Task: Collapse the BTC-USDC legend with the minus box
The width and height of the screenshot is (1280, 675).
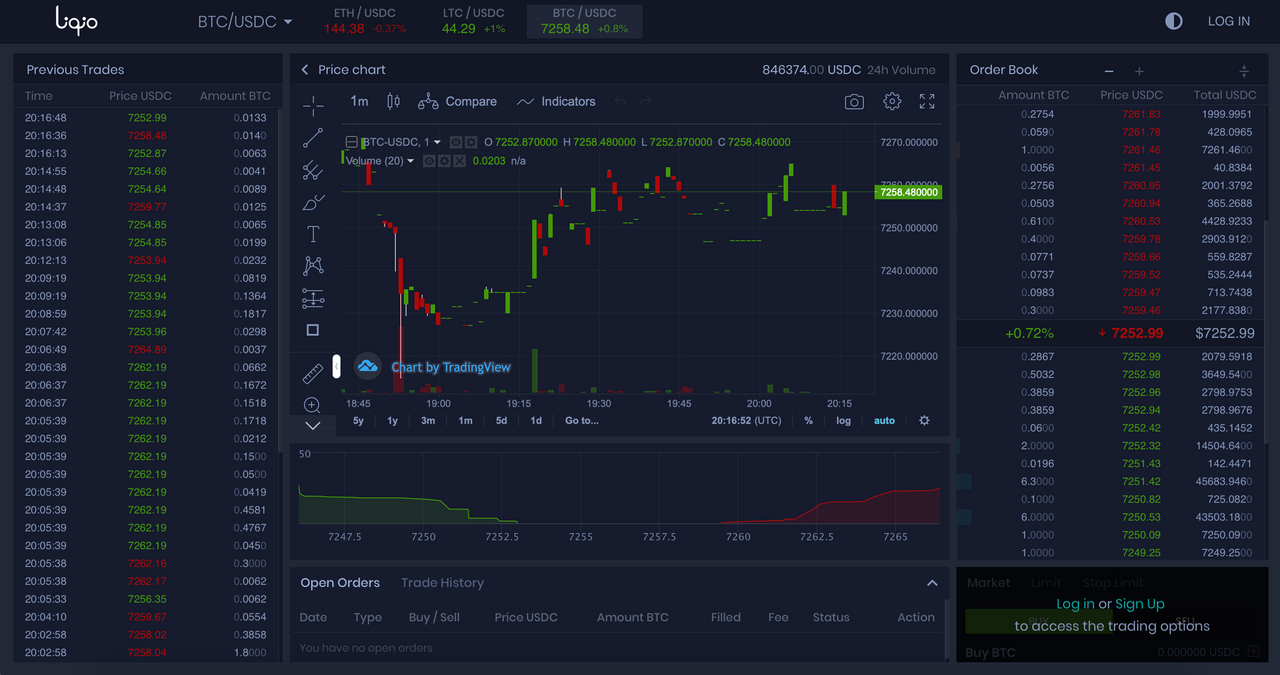Action: (351, 142)
